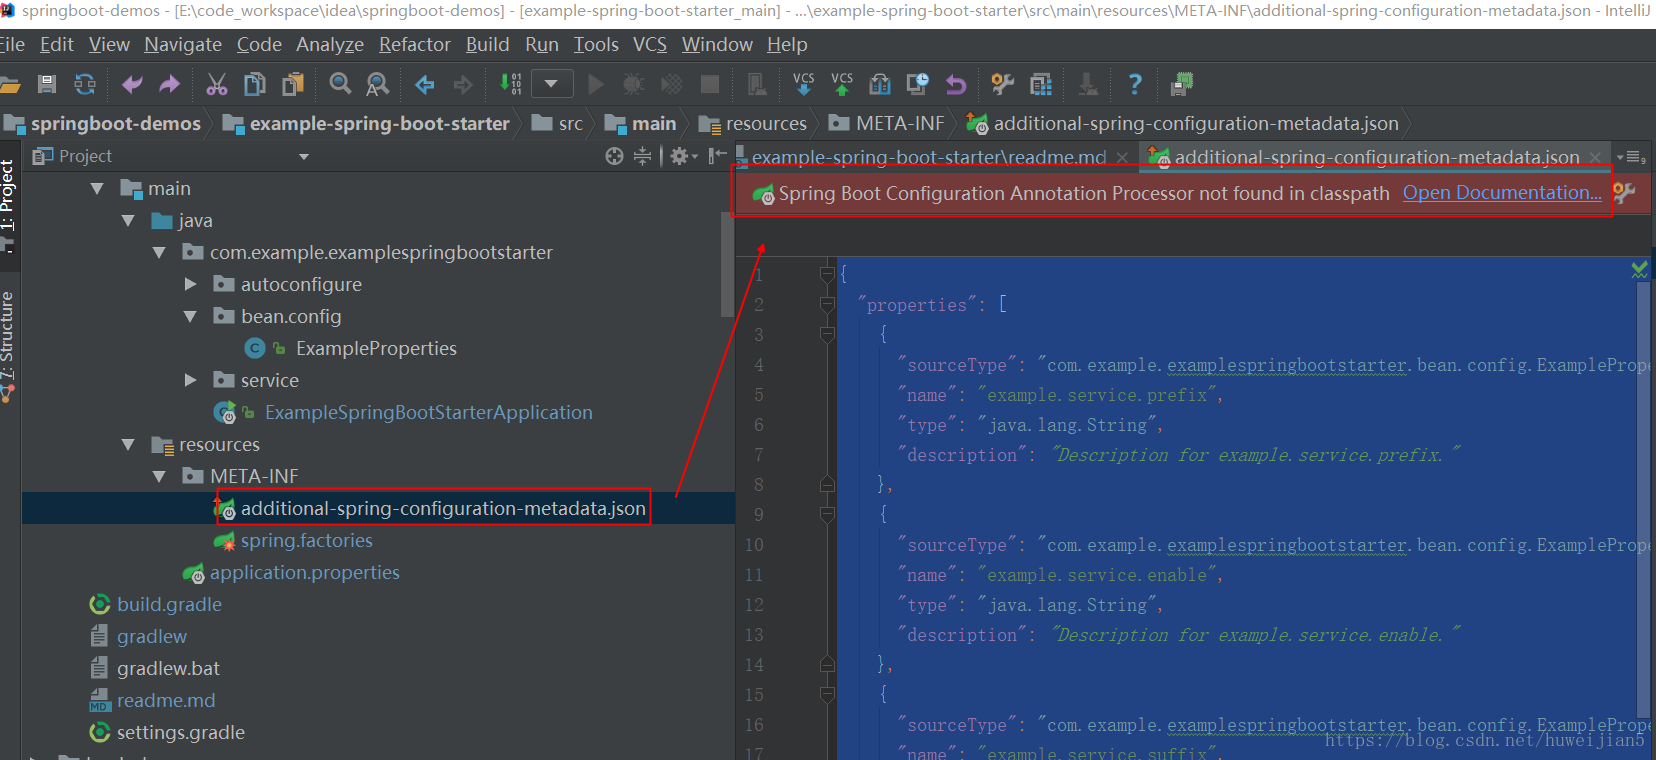Image resolution: width=1656 pixels, height=760 pixels.
Task: Open the Tools menu
Action: point(596,45)
